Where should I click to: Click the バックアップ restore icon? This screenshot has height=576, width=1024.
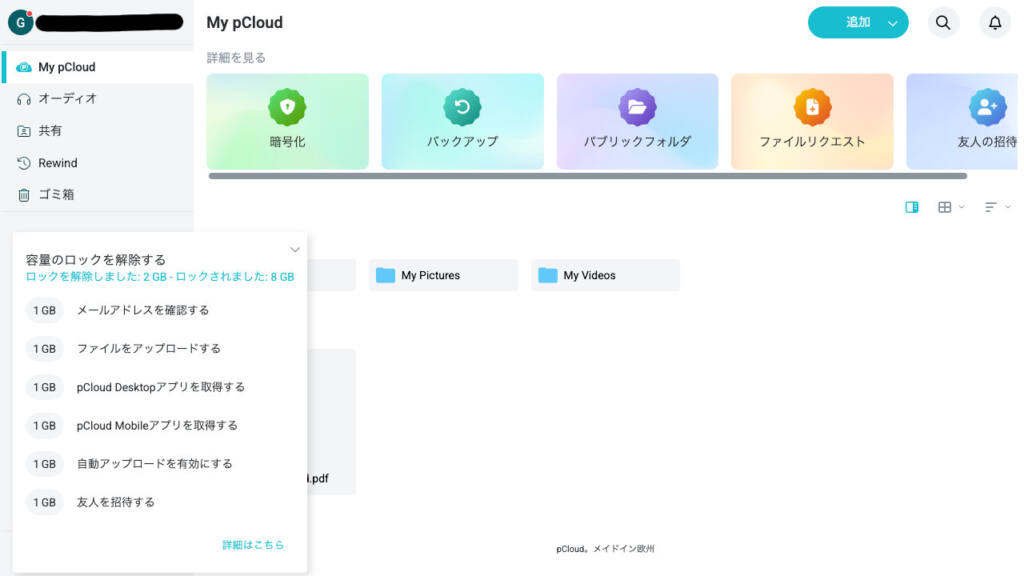click(462, 107)
